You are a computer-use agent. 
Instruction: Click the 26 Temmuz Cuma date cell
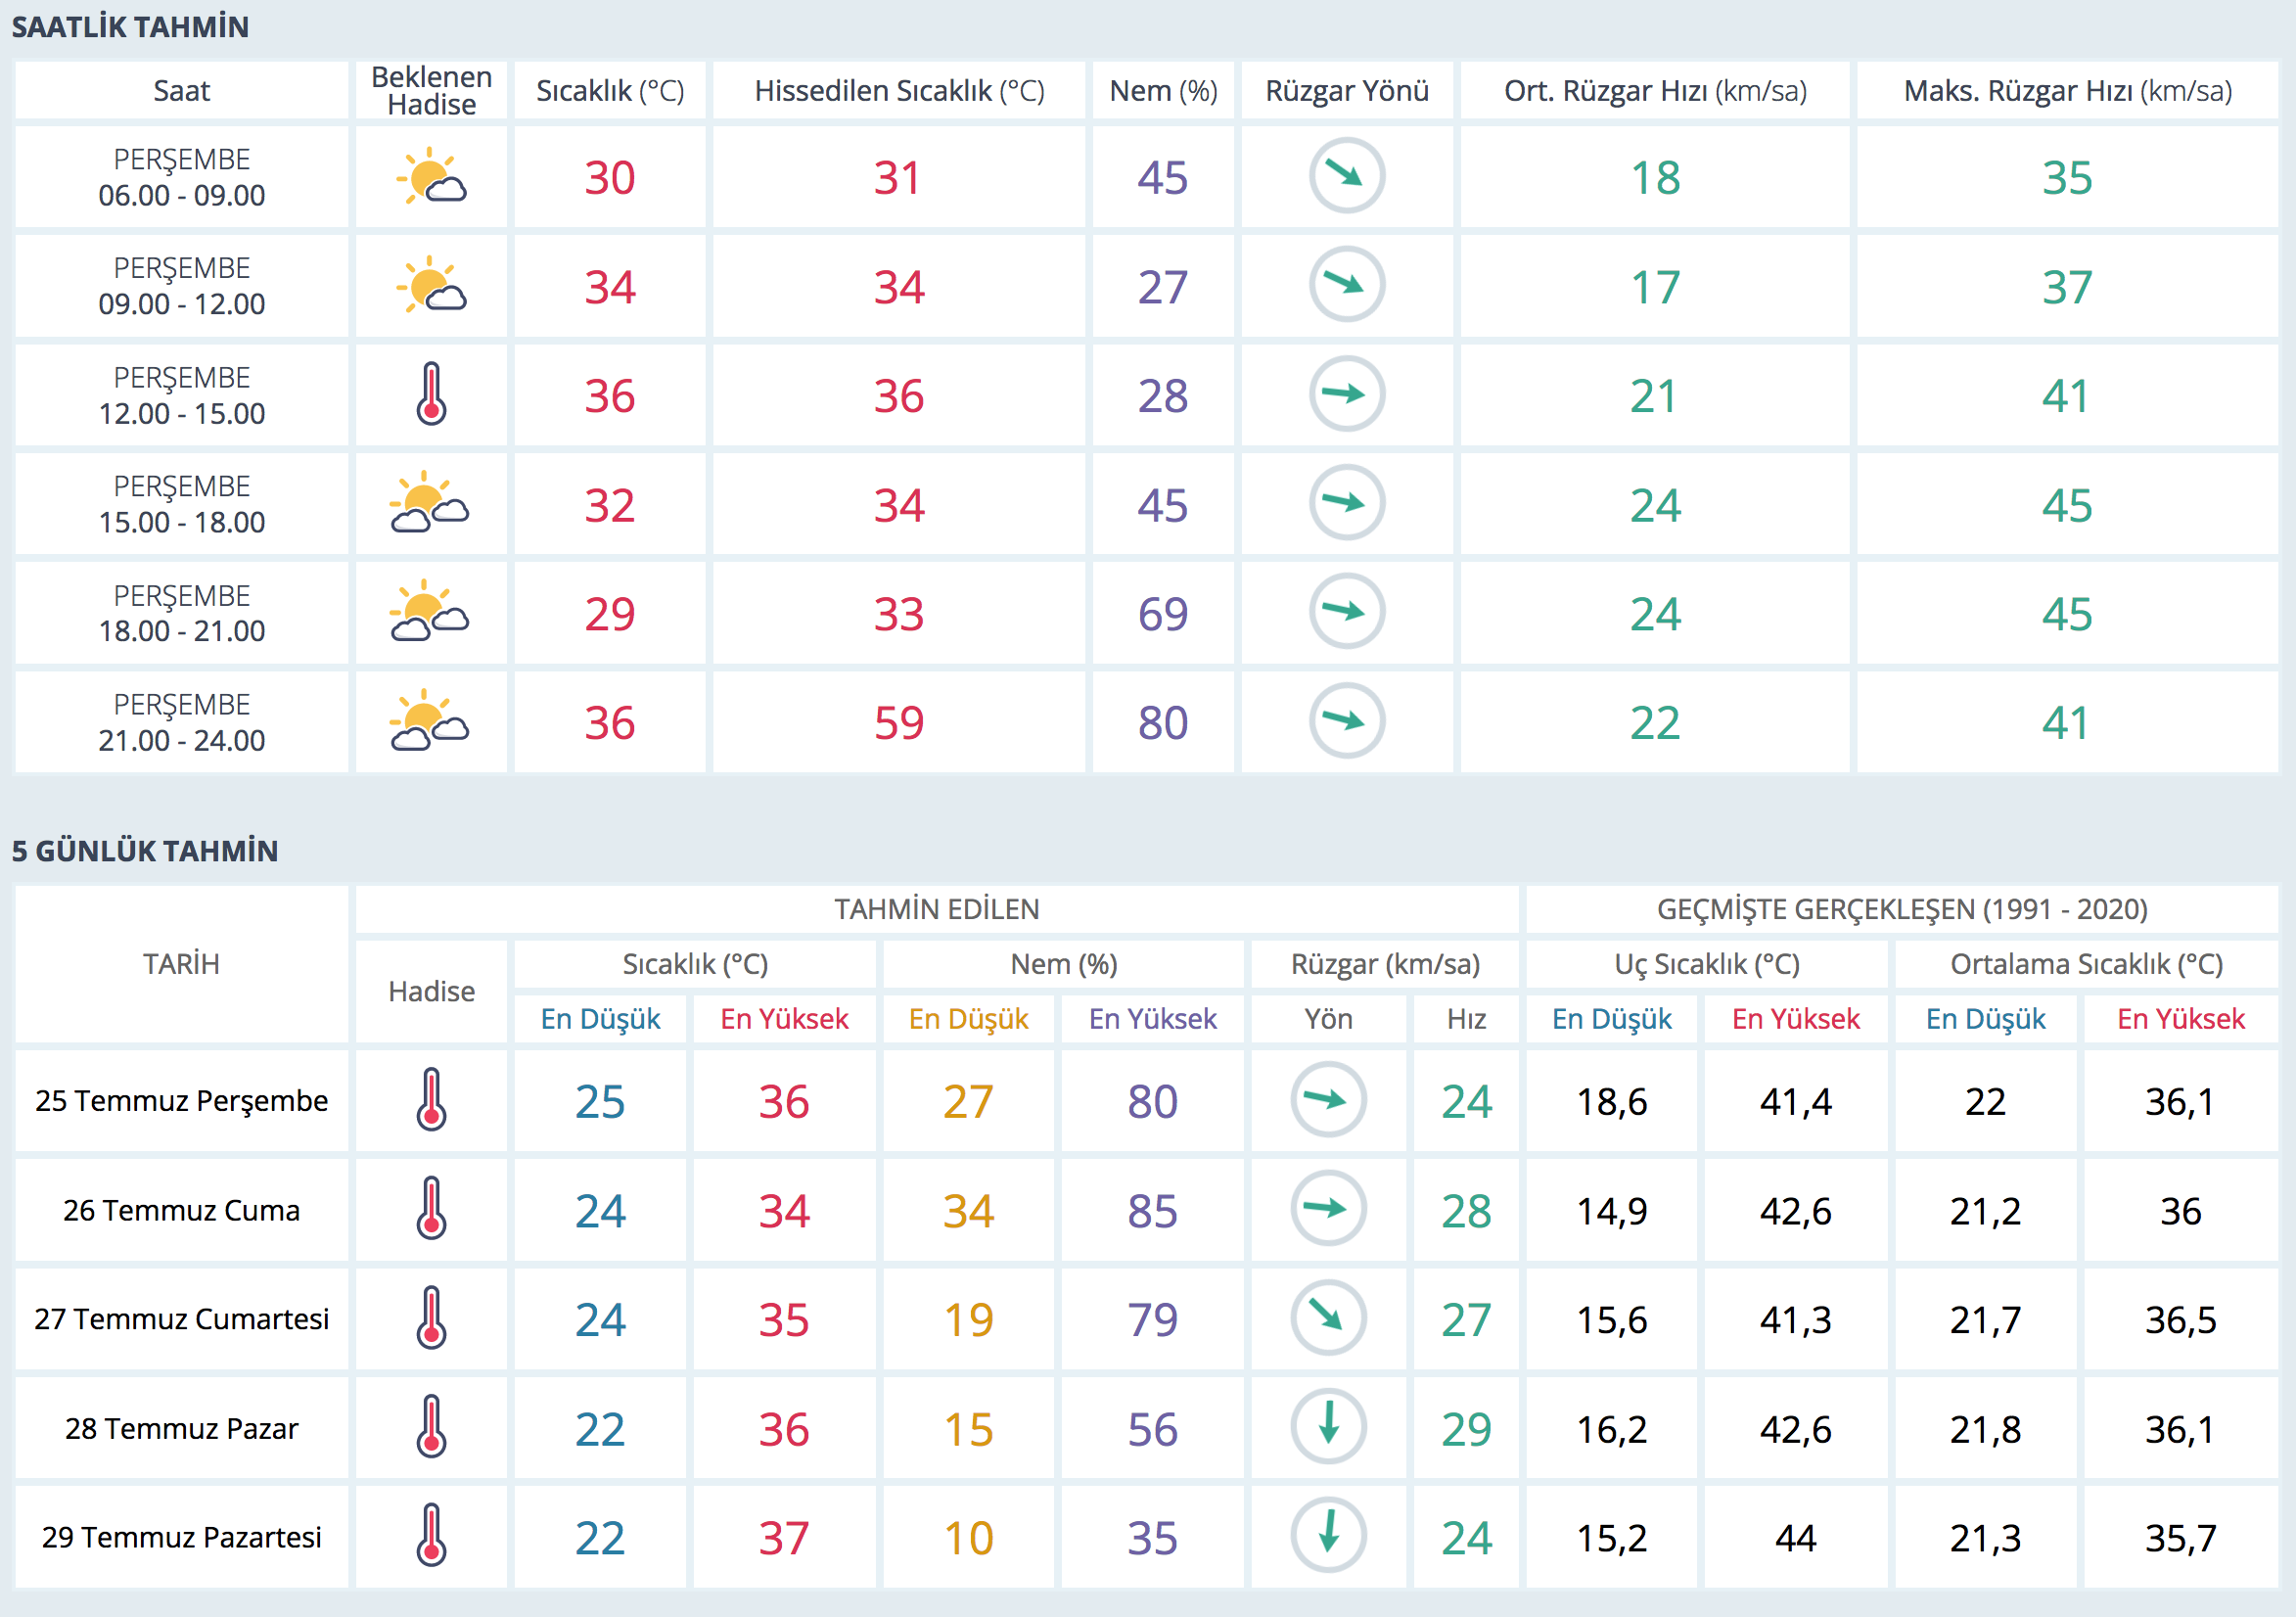181,1210
